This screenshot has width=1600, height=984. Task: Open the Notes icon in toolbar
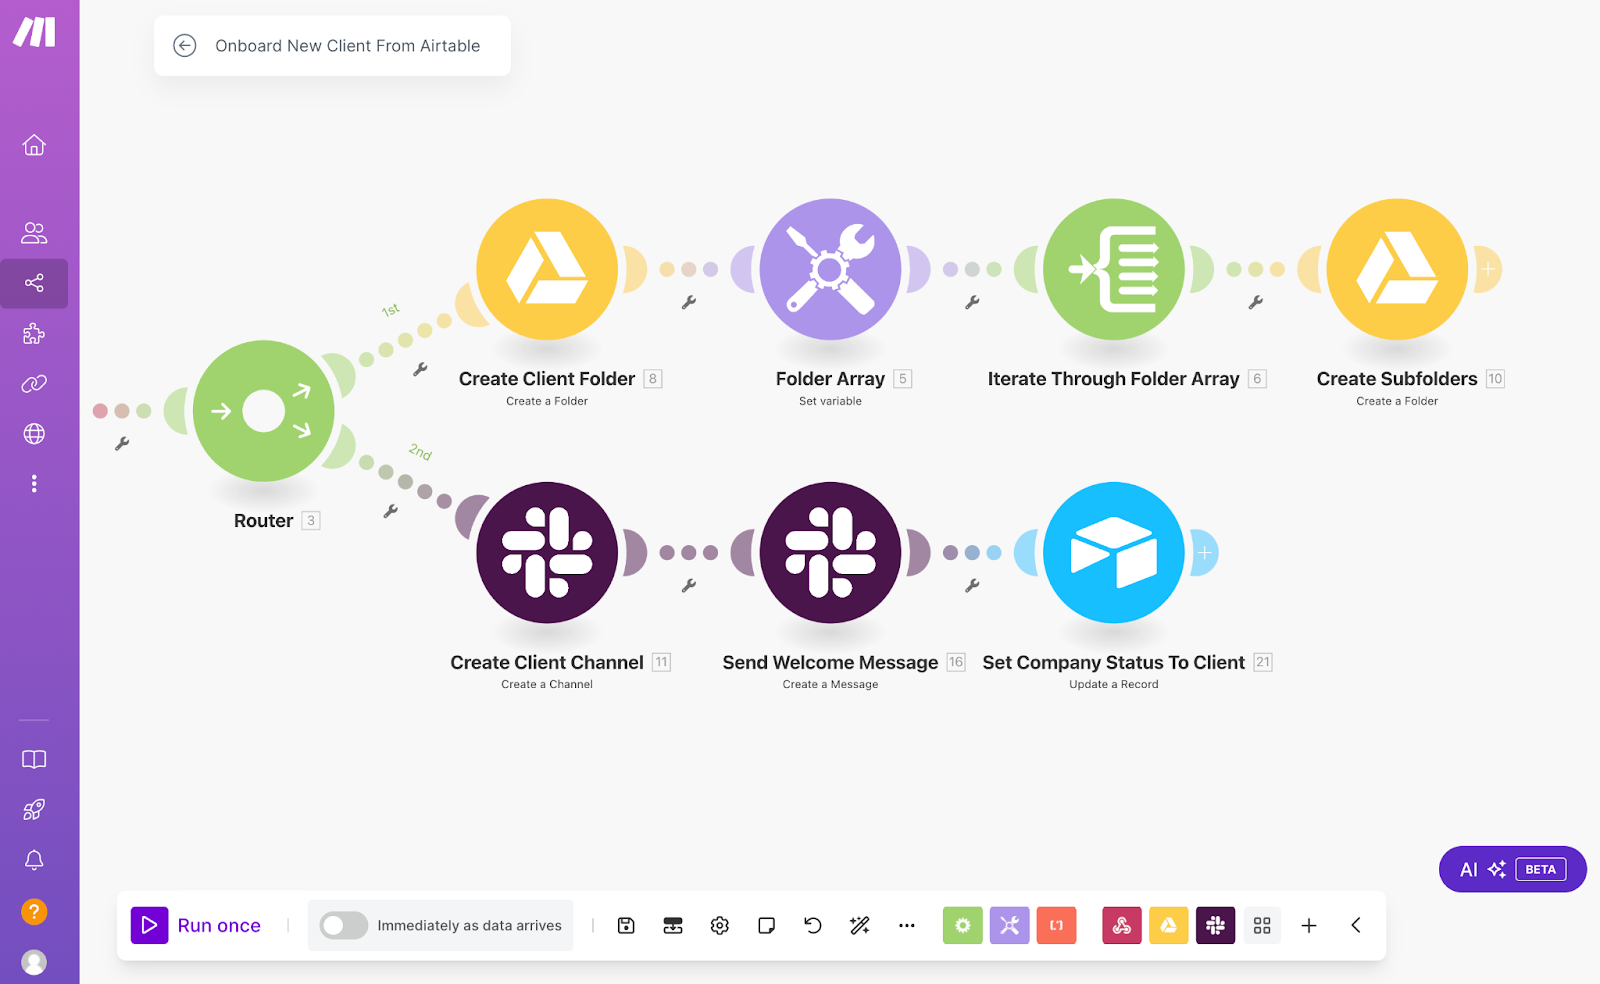click(767, 926)
